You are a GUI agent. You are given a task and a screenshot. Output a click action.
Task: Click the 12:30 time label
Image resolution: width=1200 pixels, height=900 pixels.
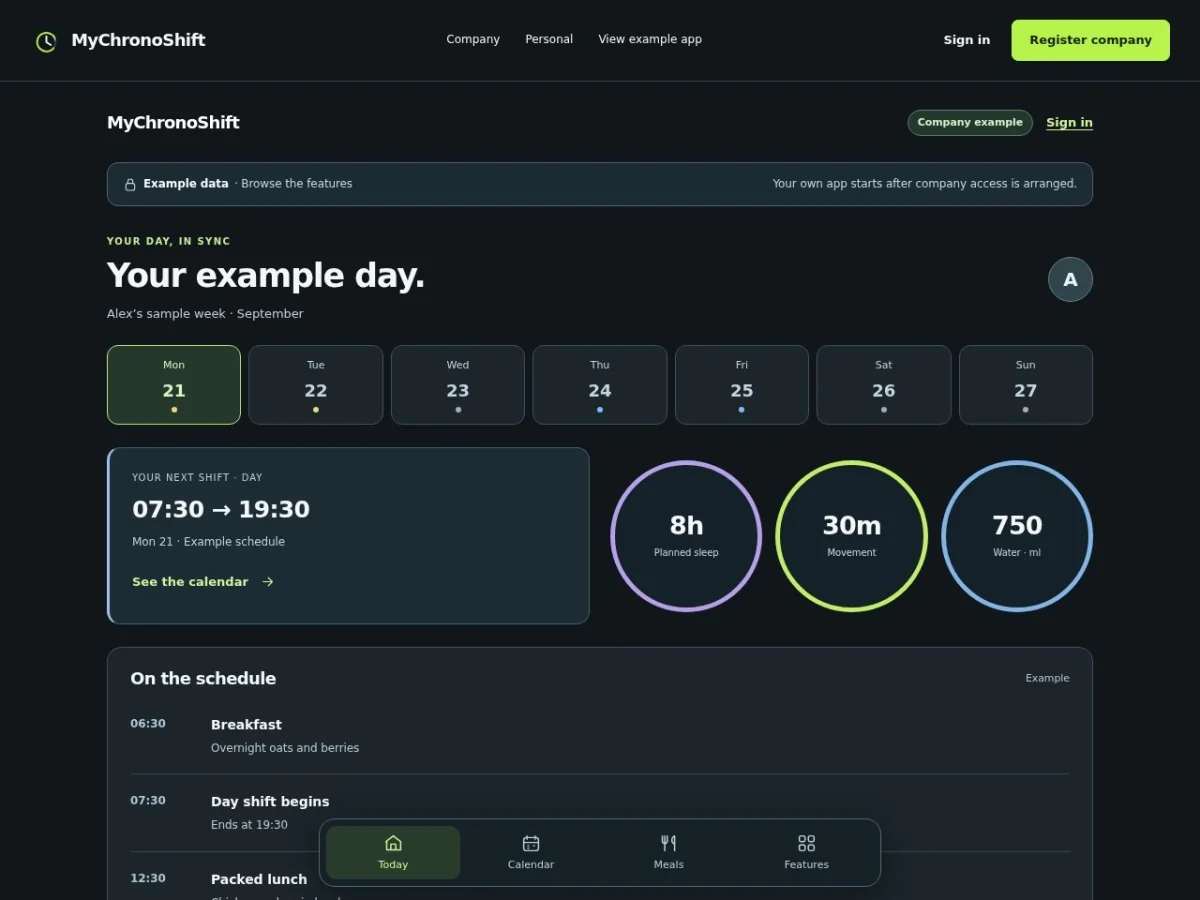click(x=148, y=878)
